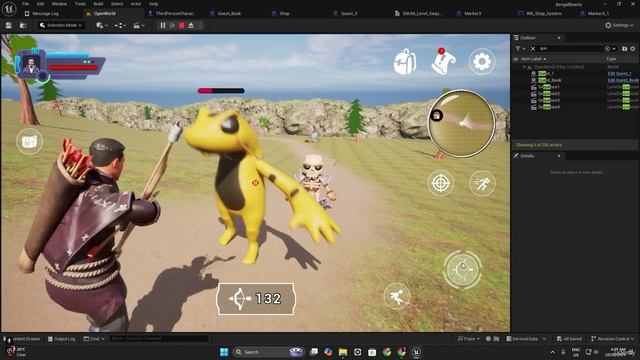Click the Unreal Engine logo at top left
This screenshot has width=640, height=360.
pyautogui.click(x=9, y=8)
